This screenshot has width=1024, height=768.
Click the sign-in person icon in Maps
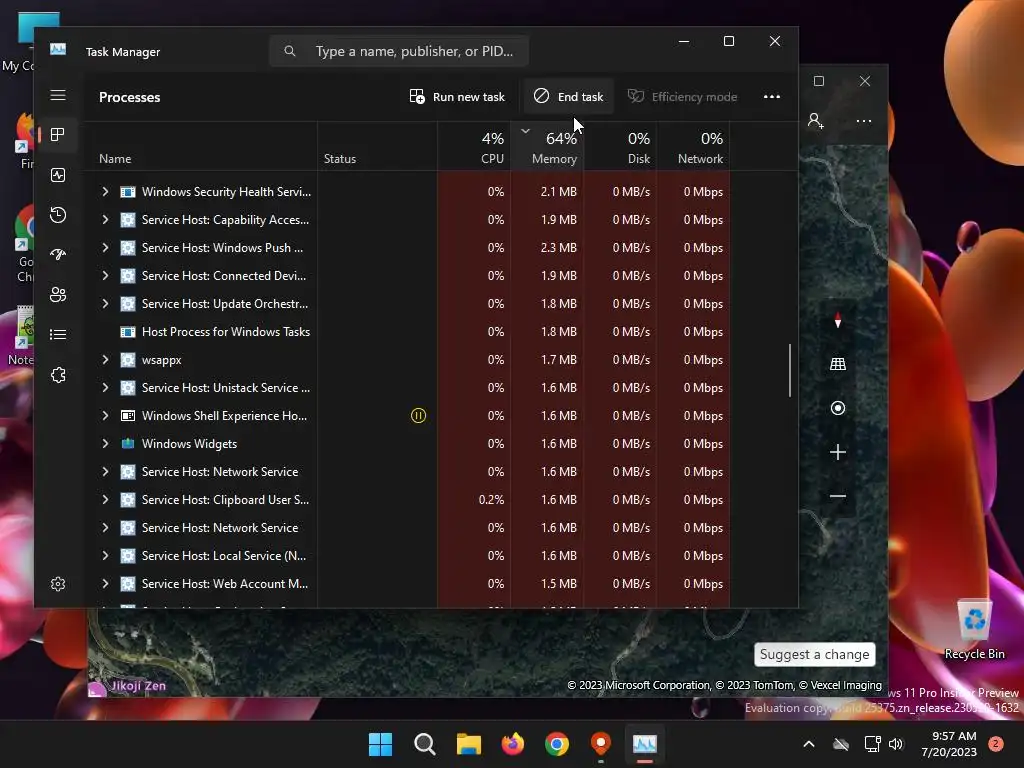tap(816, 121)
